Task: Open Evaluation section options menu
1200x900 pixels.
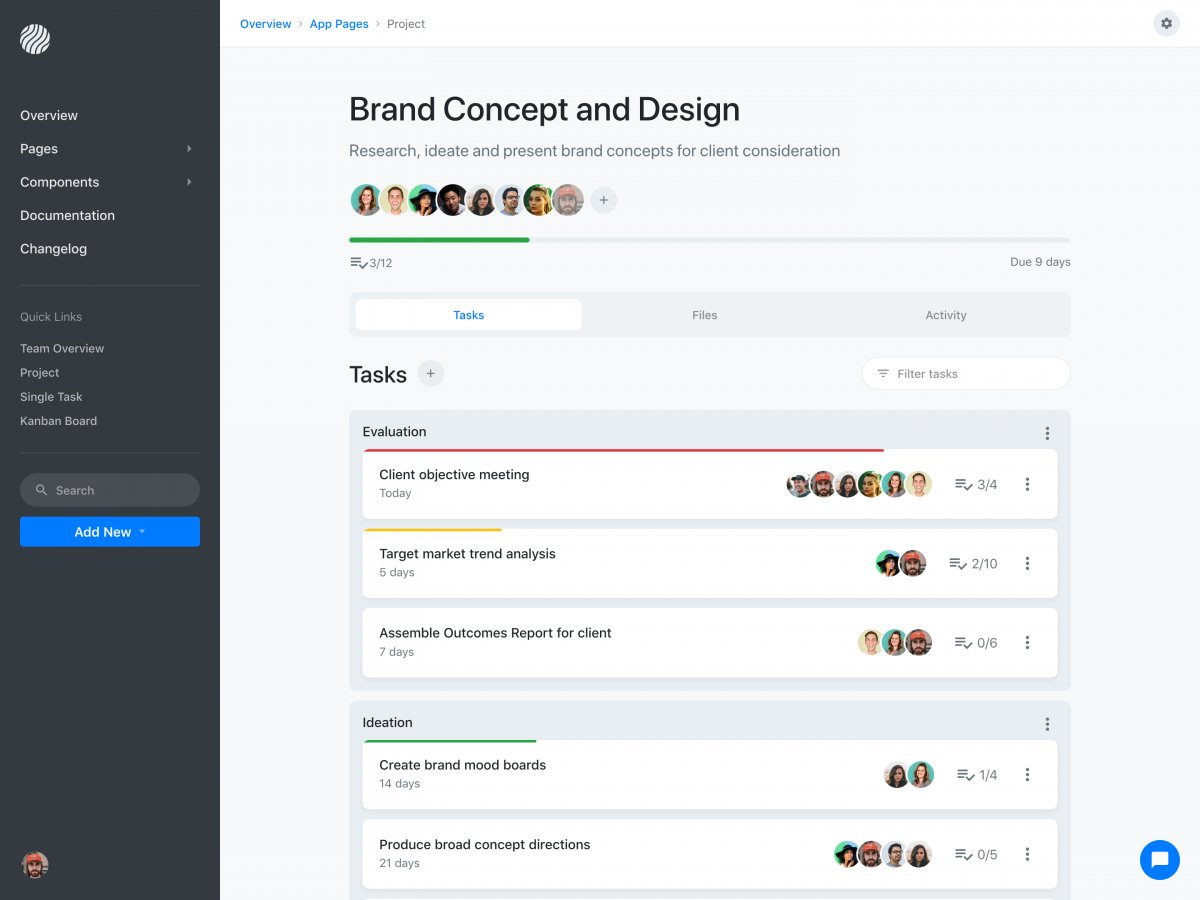Action: [x=1047, y=433]
